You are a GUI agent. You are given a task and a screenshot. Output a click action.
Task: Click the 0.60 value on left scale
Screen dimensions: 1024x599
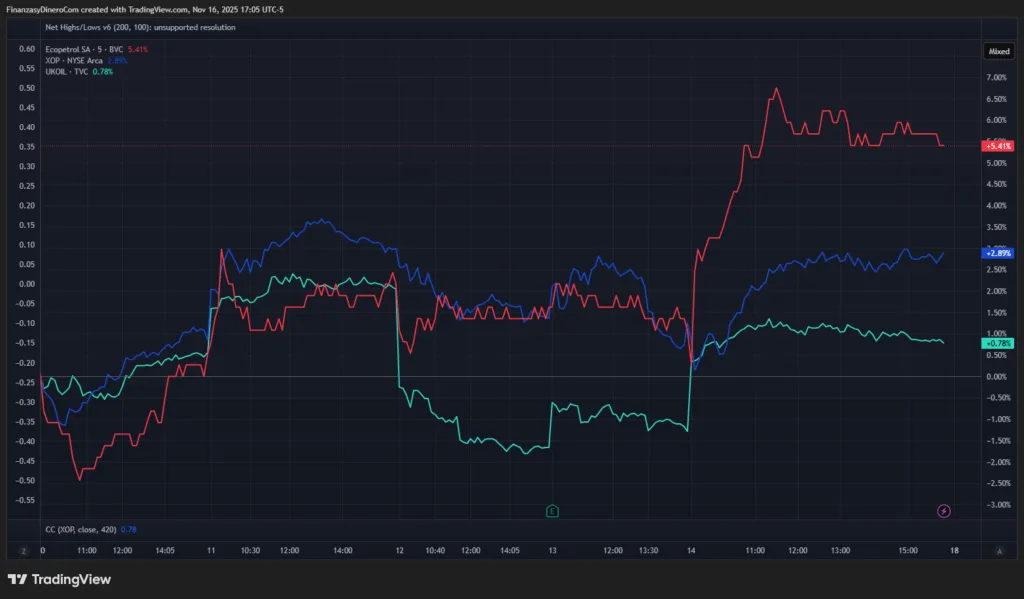click(x=27, y=49)
